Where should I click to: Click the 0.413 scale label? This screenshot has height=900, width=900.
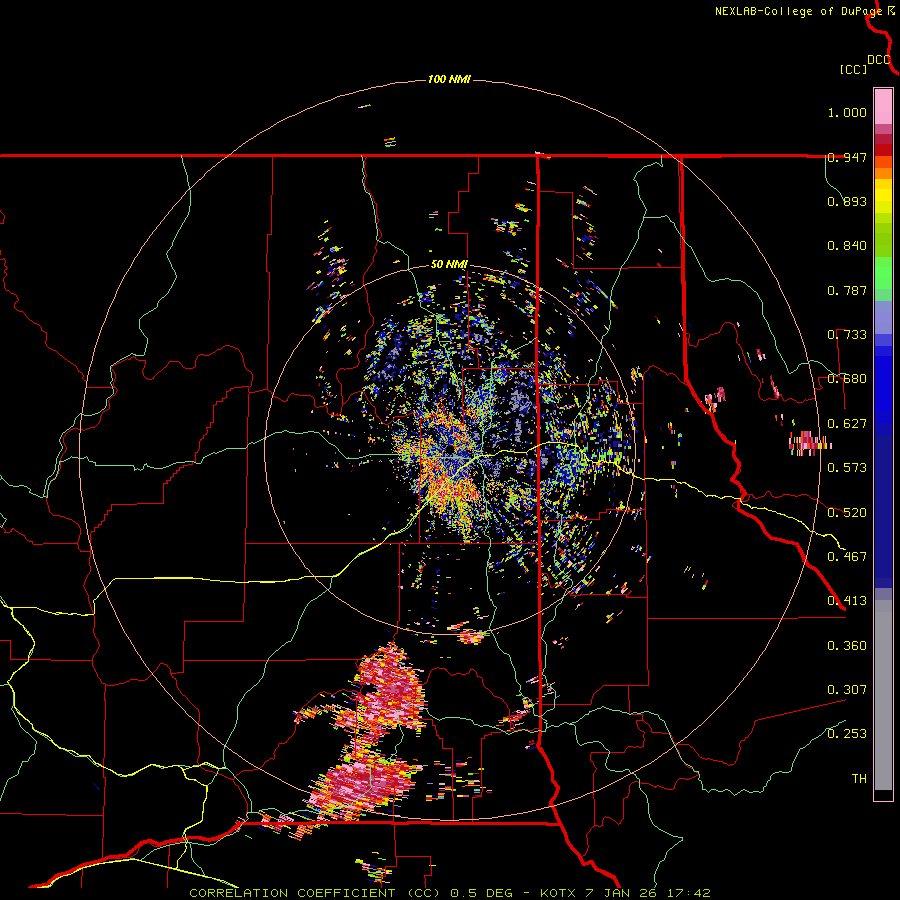coord(847,601)
